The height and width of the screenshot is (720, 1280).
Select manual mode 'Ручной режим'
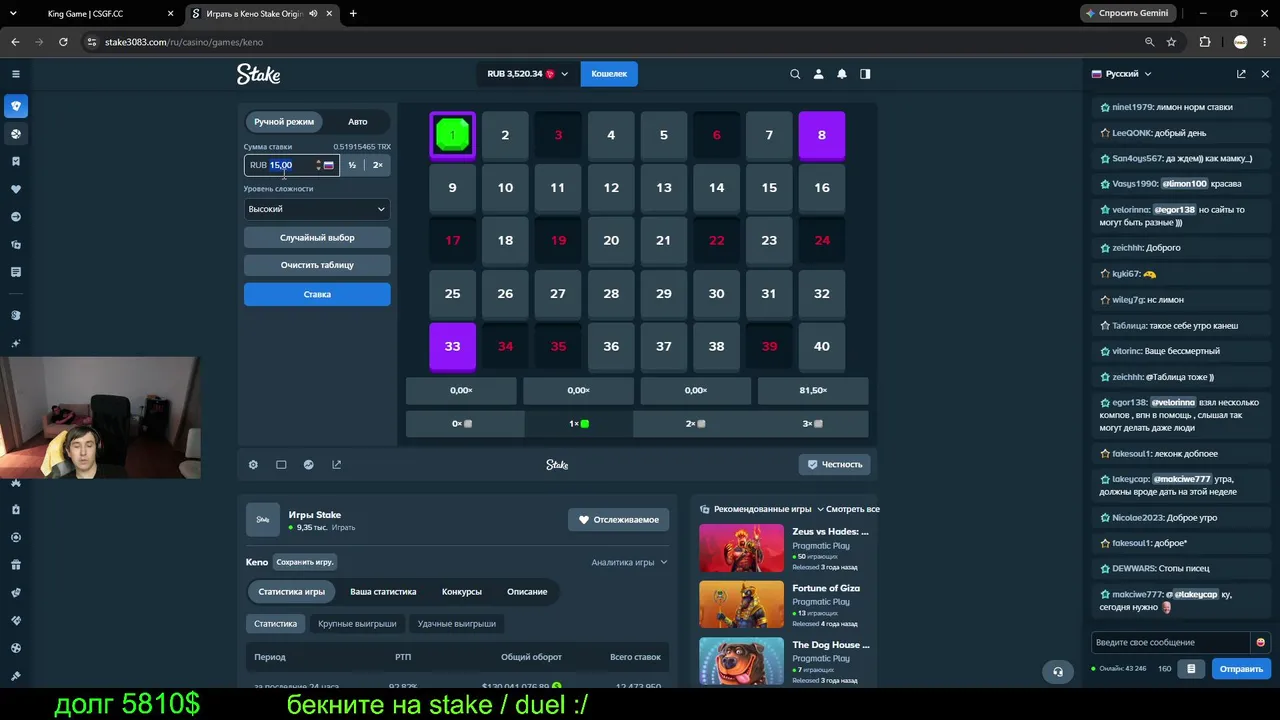(284, 122)
